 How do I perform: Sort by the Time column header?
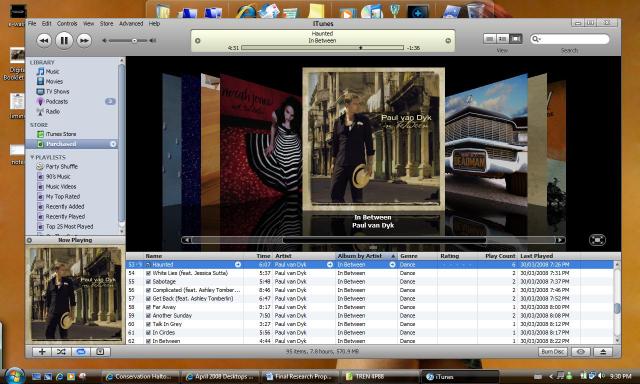(x=258, y=256)
